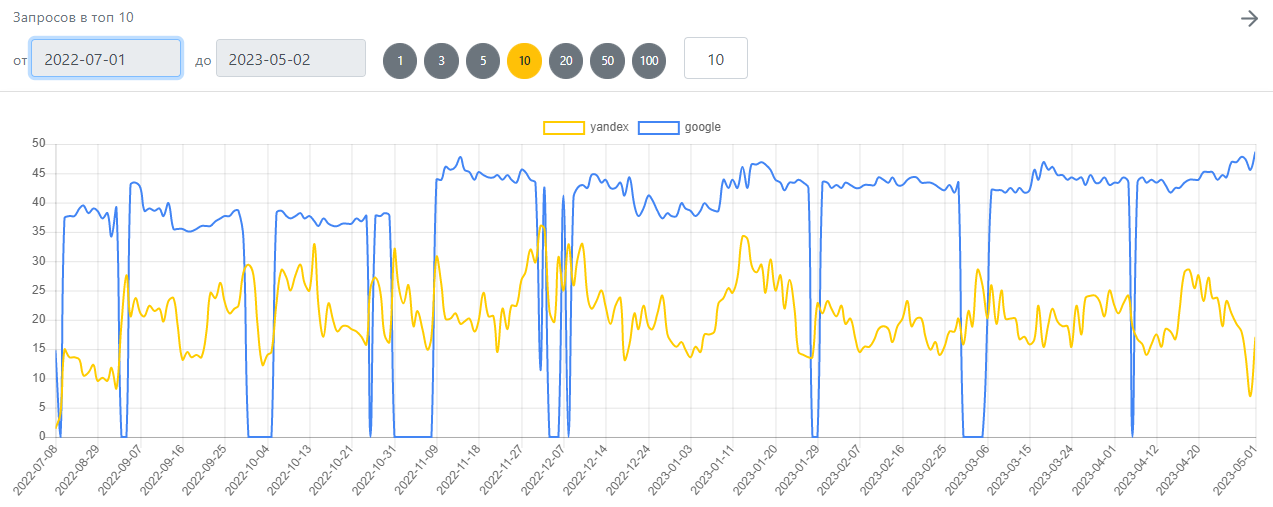Click the highlighted yellow top 10 button
The image size is (1273, 507).
pyautogui.click(x=524, y=60)
